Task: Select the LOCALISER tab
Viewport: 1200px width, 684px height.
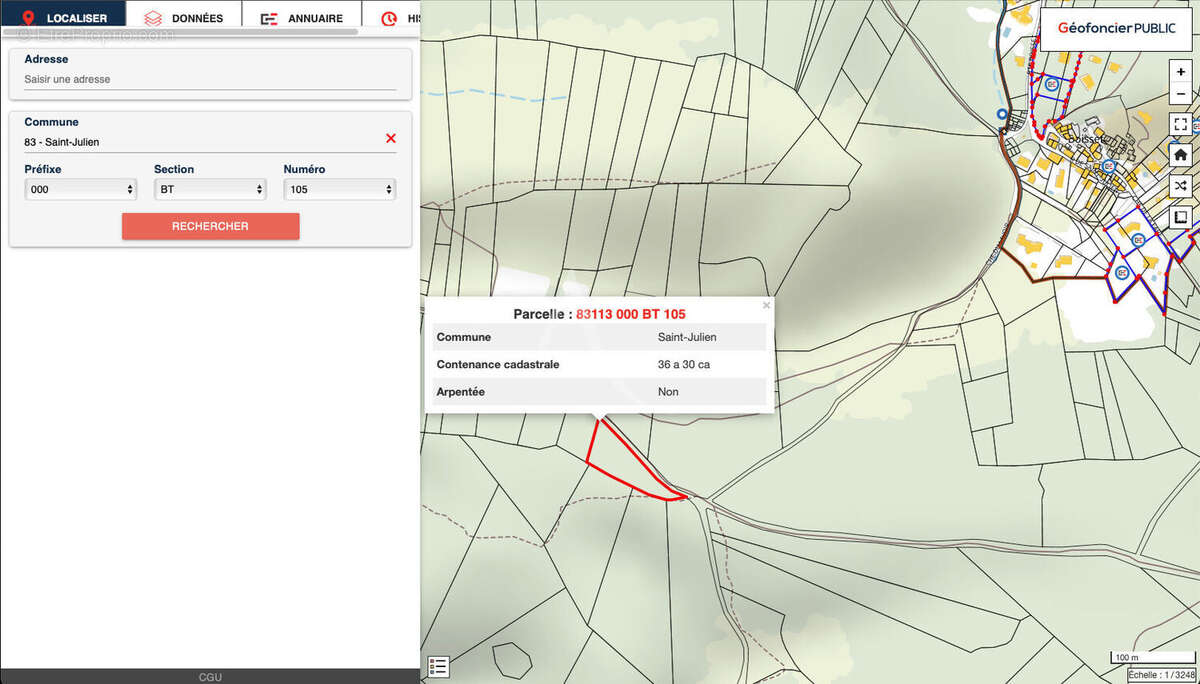Action: coord(63,17)
